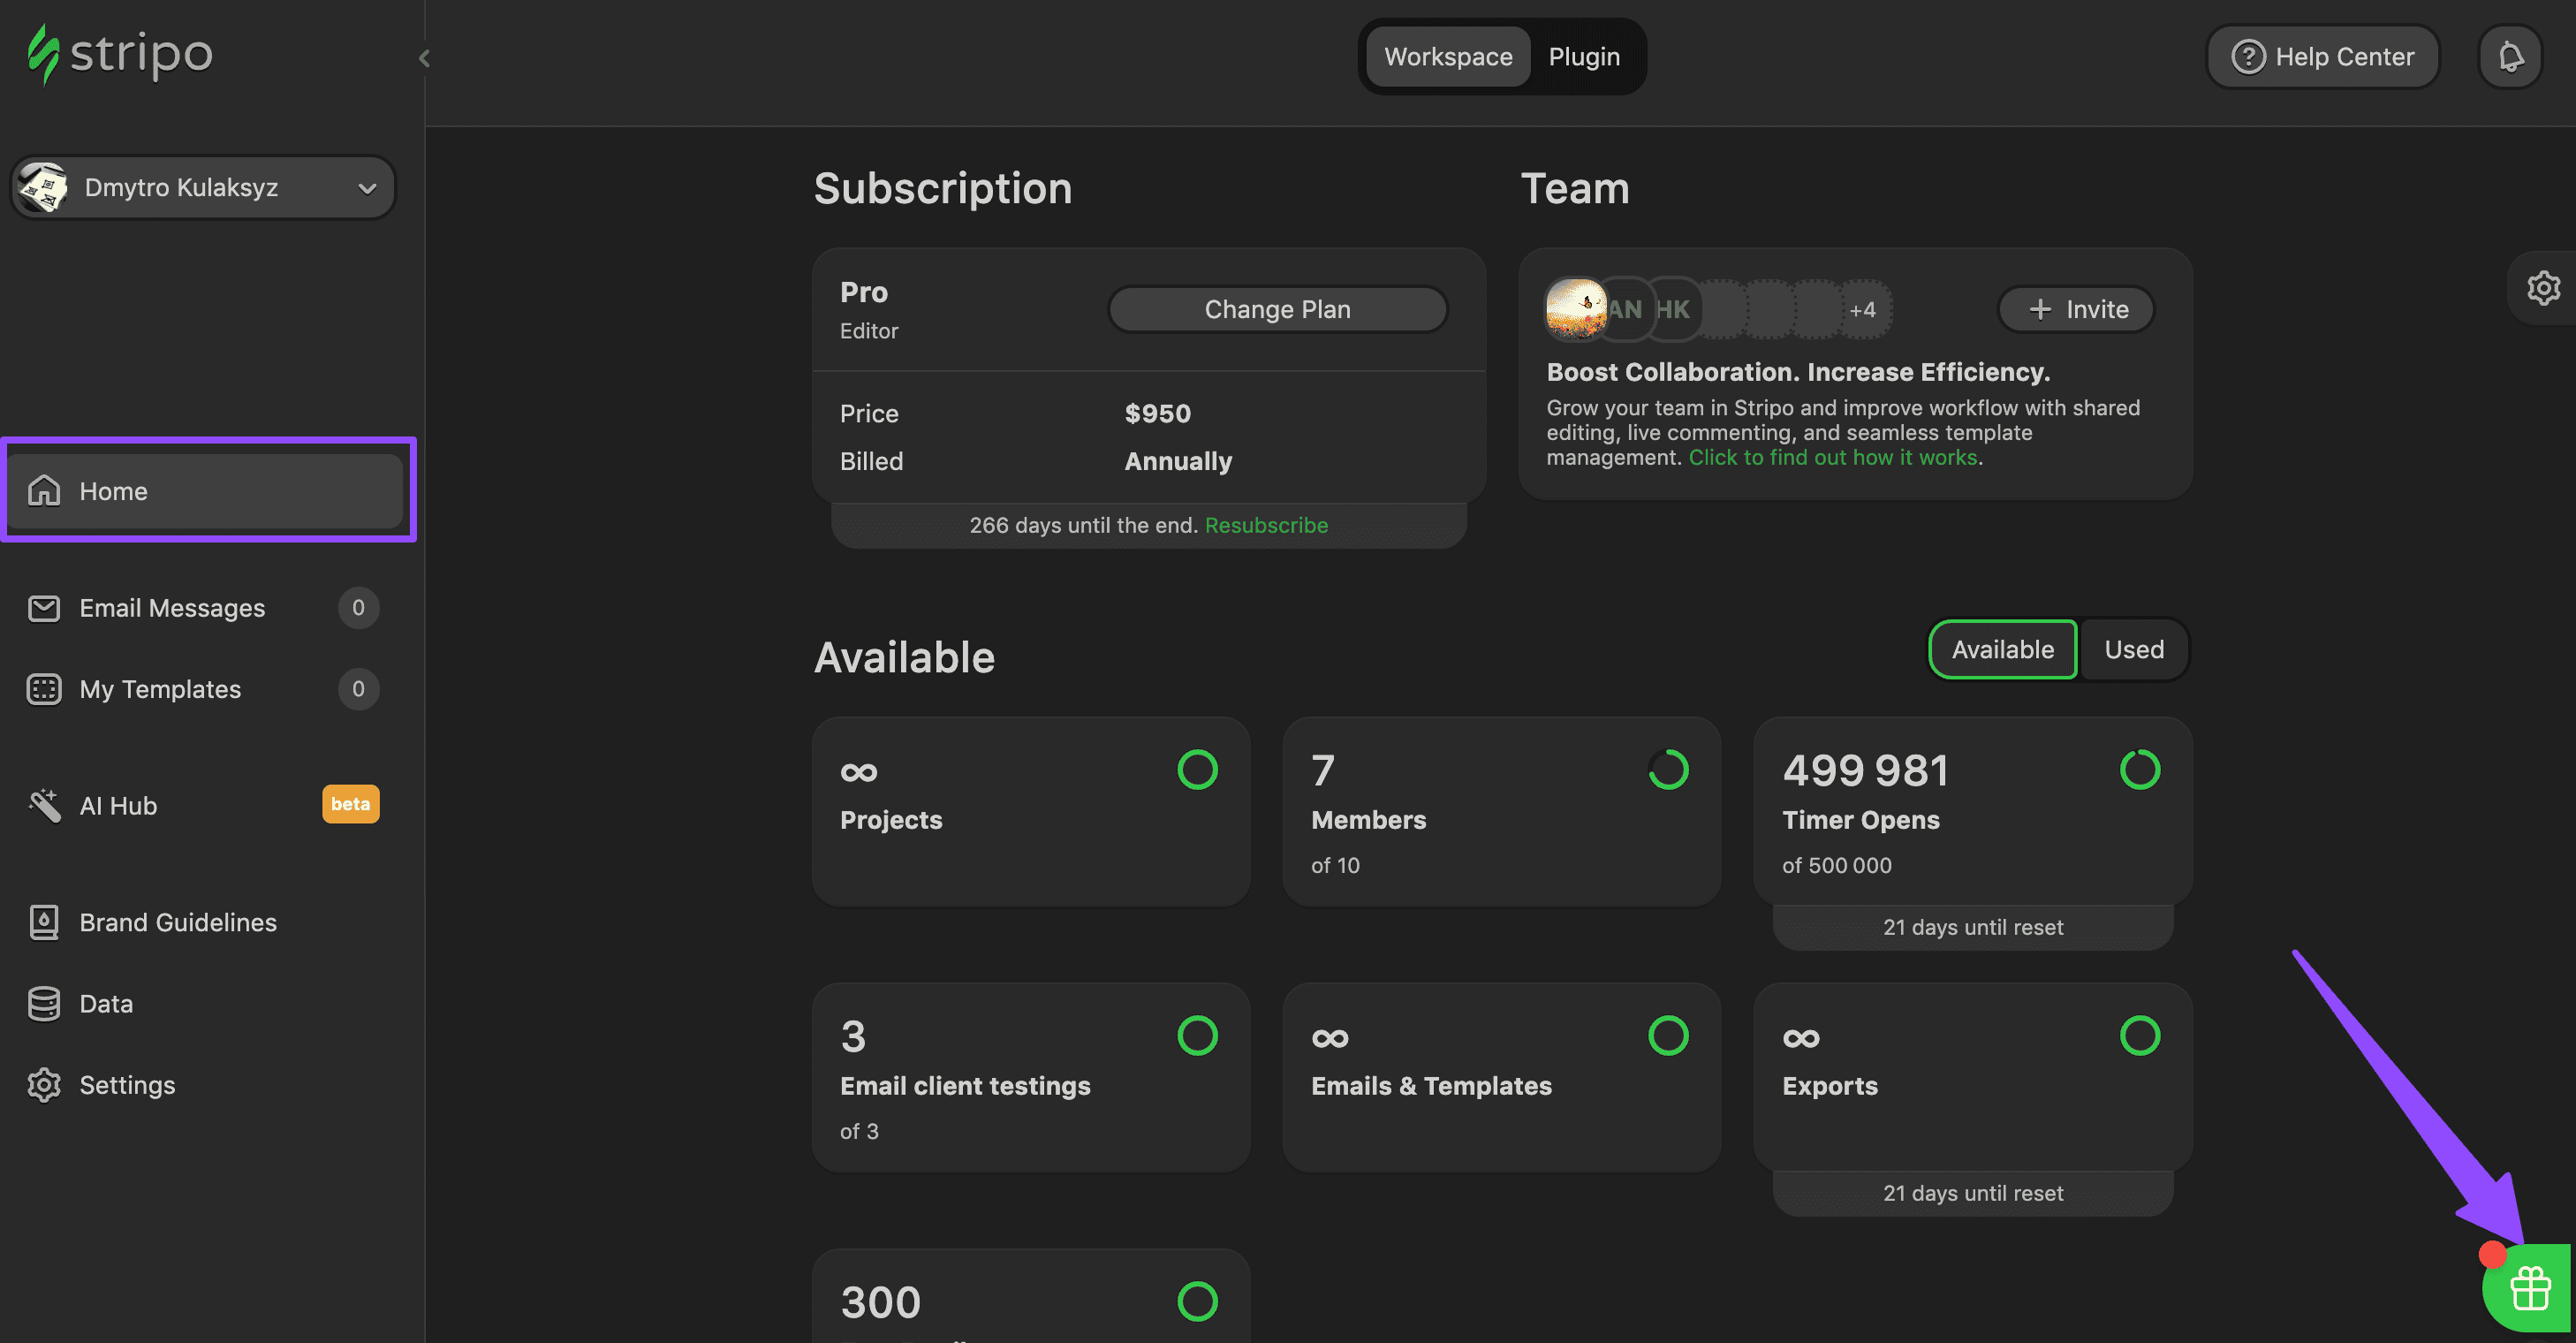Open the green gift box widget
Viewport: 2576px width, 1343px height.
pyautogui.click(x=2529, y=1288)
